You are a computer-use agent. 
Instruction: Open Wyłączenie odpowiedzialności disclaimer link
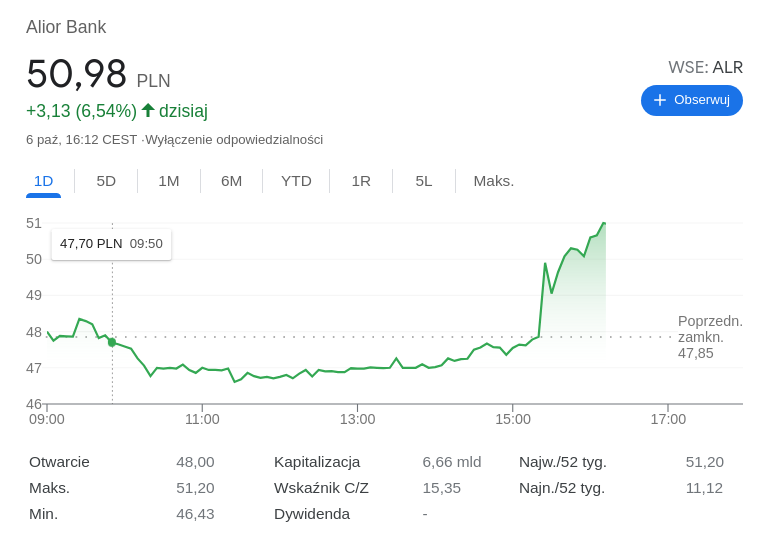point(234,140)
